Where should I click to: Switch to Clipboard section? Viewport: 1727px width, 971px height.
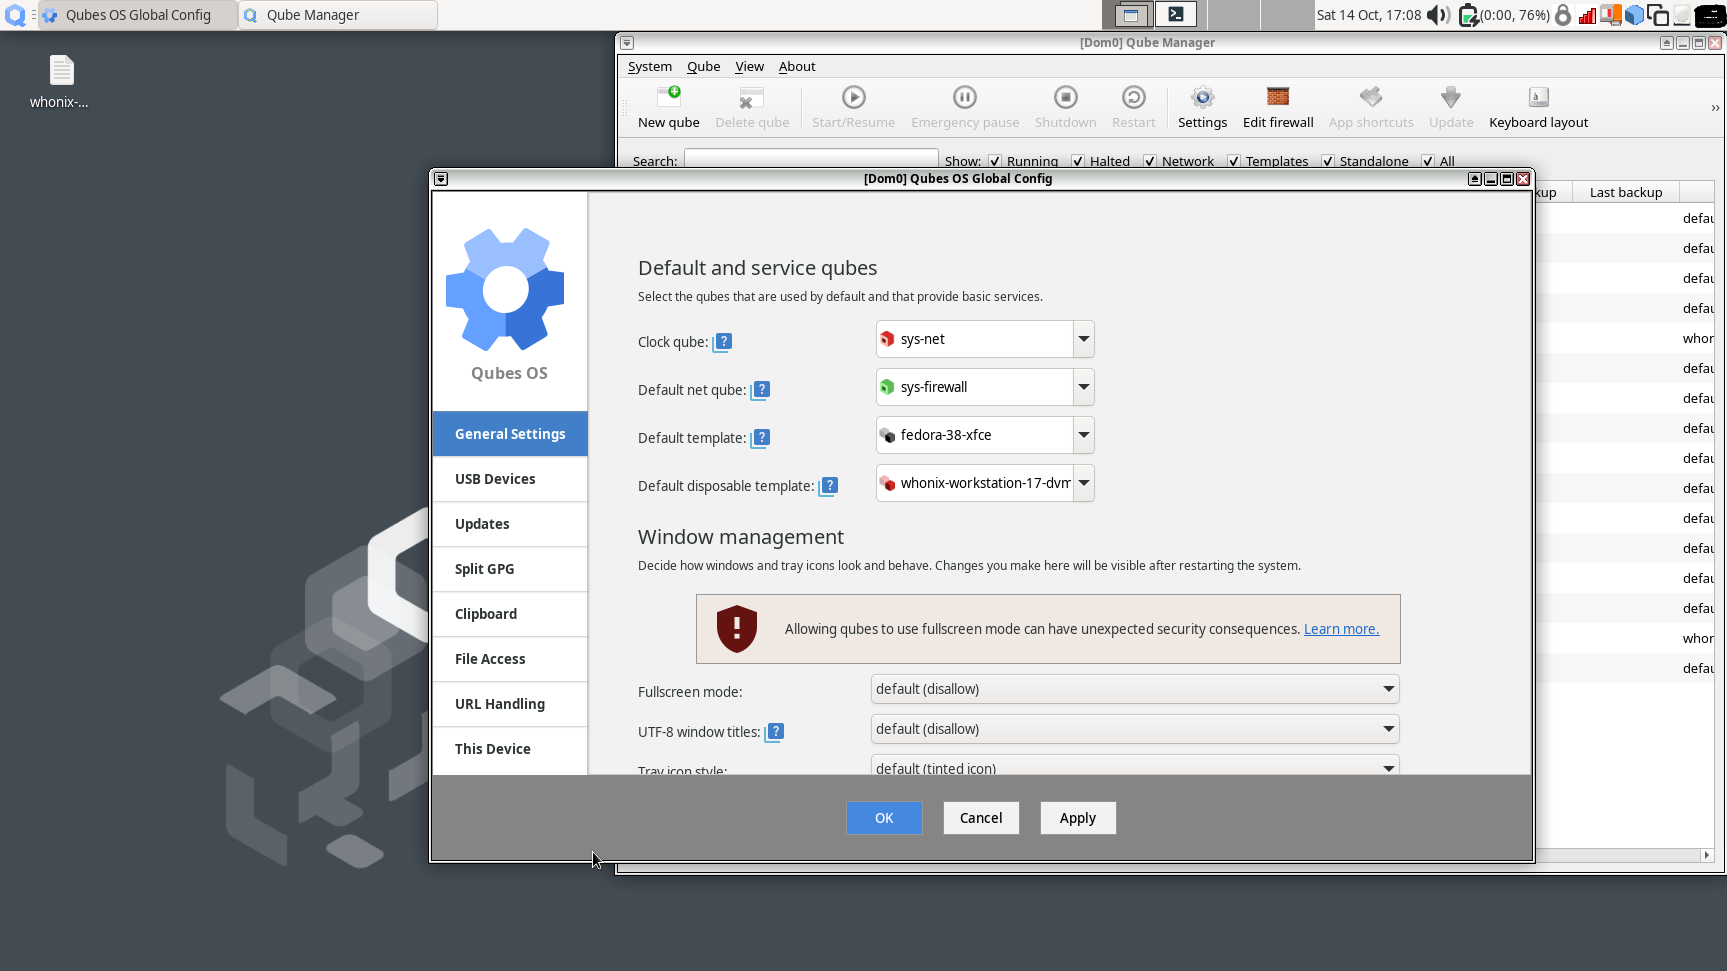point(510,614)
